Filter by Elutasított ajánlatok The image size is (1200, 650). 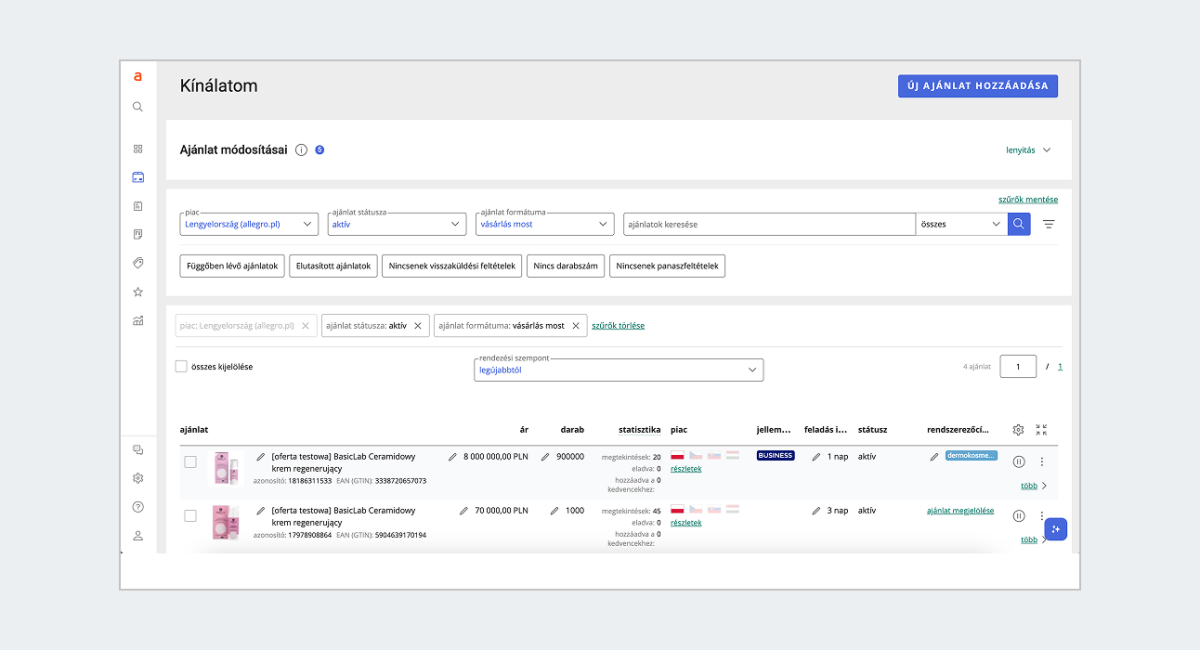click(x=334, y=266)
